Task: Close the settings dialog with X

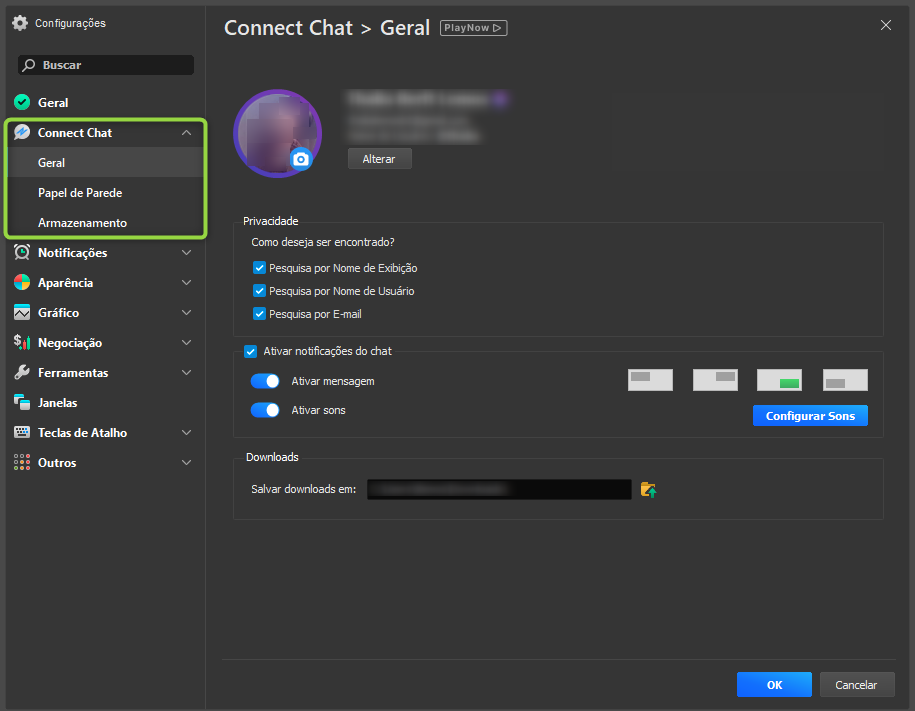Action: click(x=885, y=25)
